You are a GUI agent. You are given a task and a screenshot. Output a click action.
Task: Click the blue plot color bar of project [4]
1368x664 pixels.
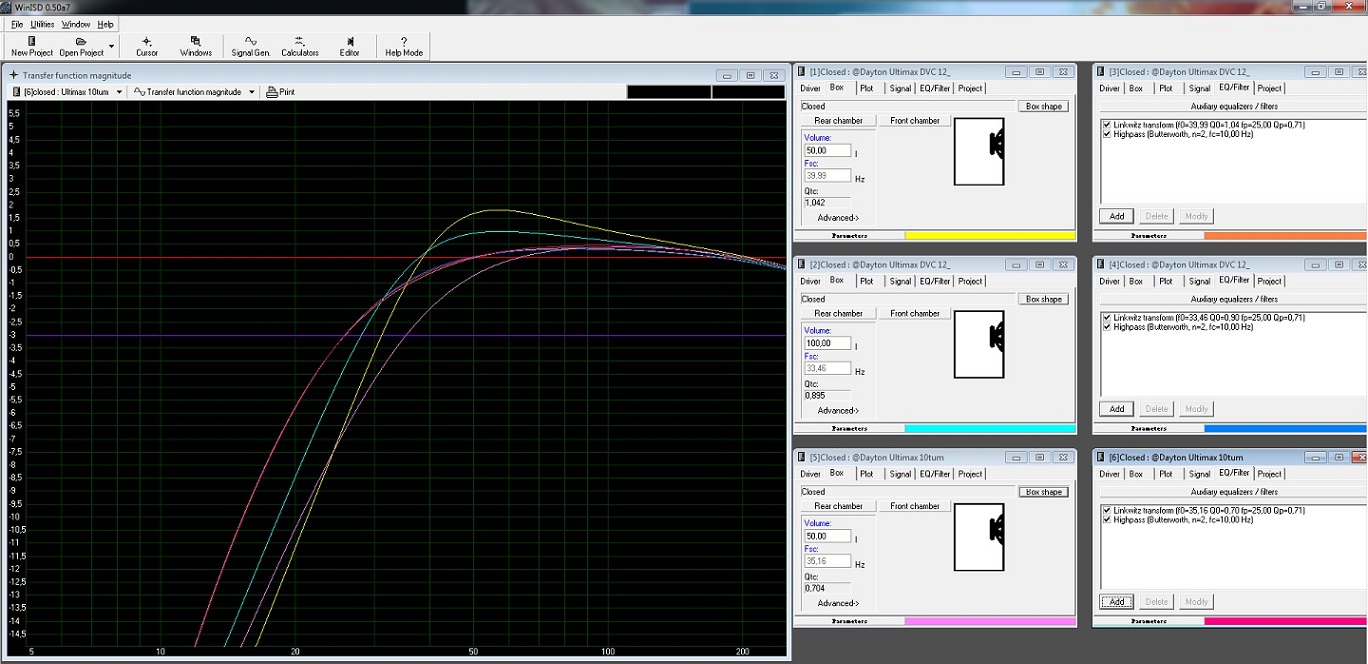[x=1285, y=429]
